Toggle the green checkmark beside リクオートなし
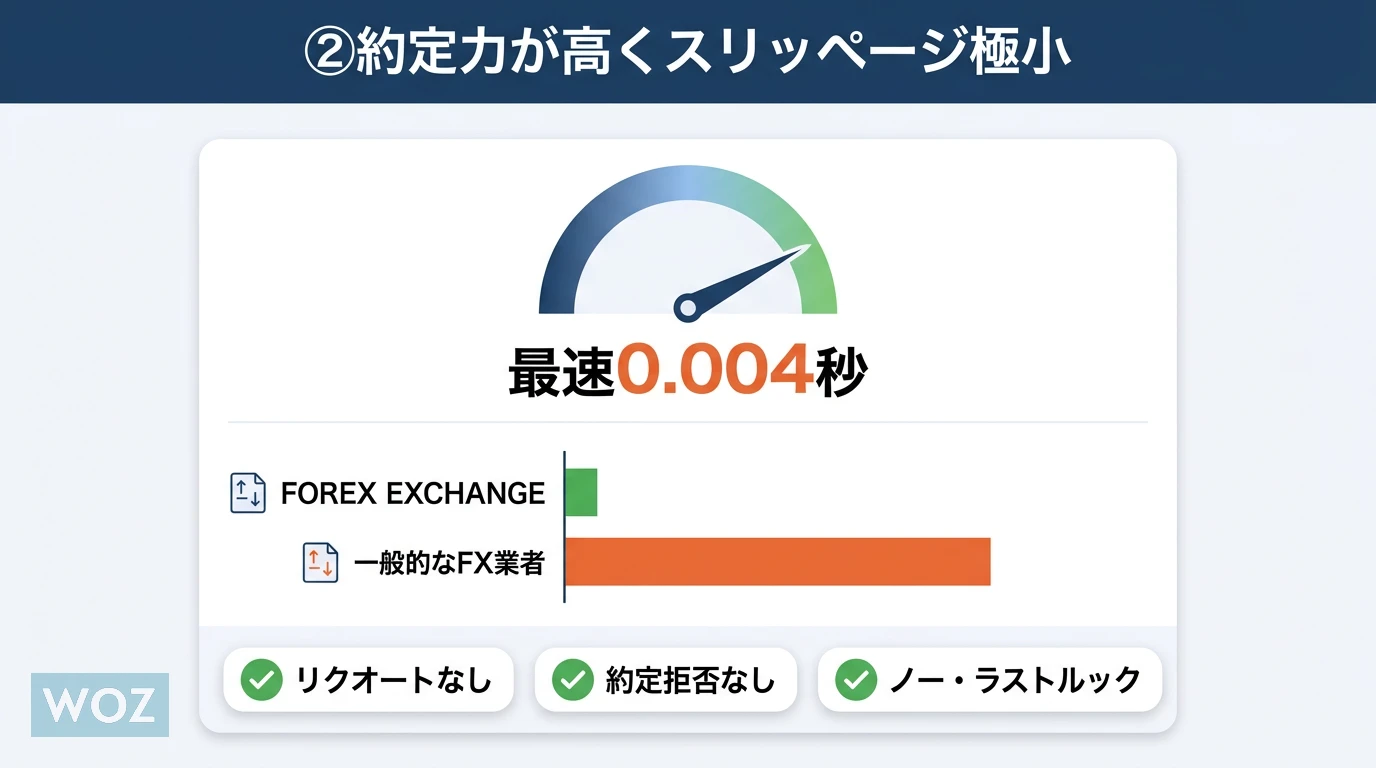Viewport: 1376px width, 768px height. (261, 681)
